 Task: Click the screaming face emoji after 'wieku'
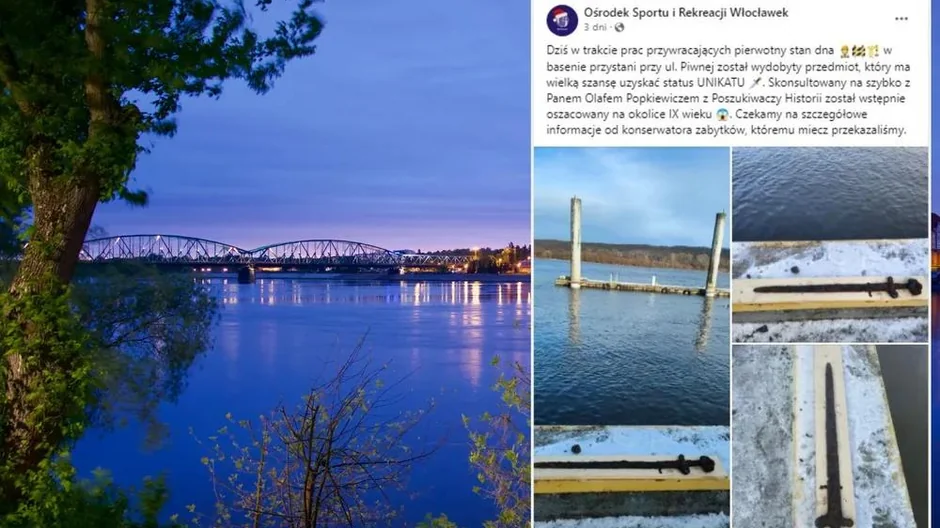(722, 114)
